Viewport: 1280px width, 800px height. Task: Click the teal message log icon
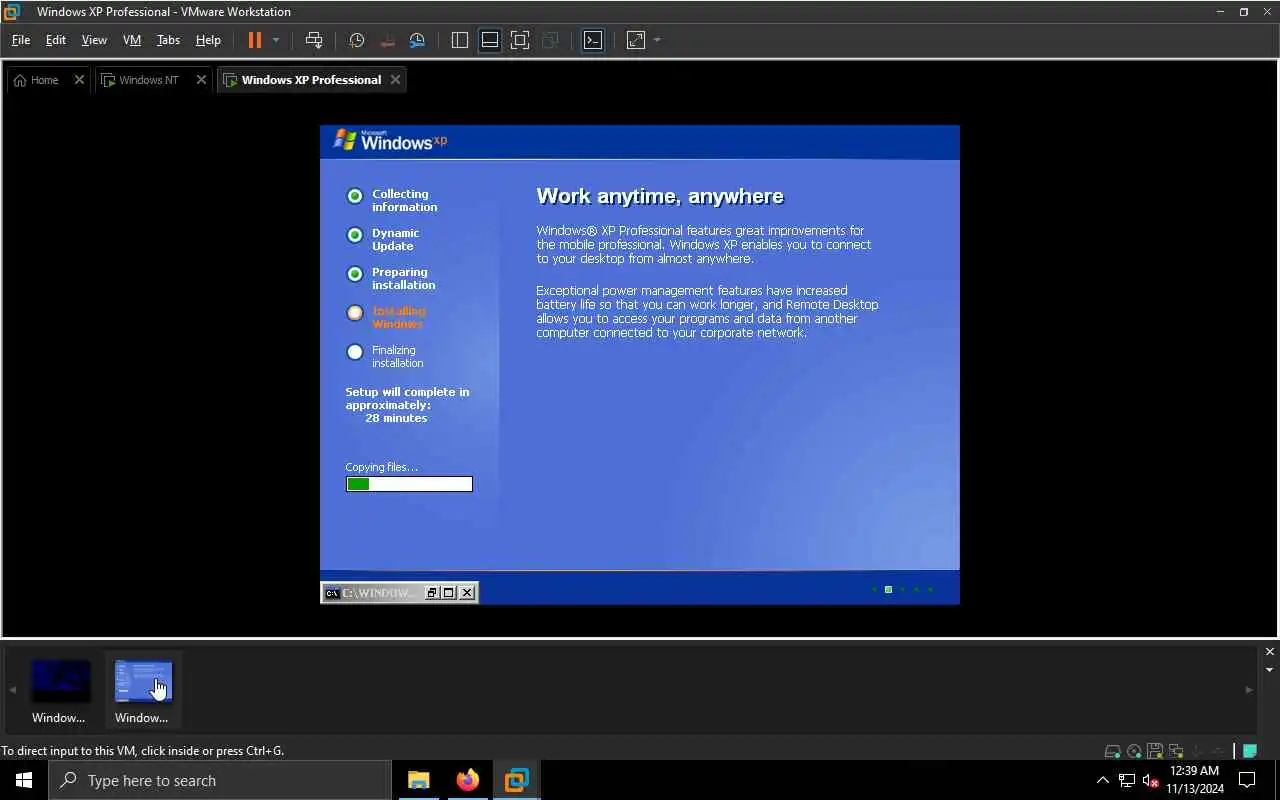click(1249, 751)
